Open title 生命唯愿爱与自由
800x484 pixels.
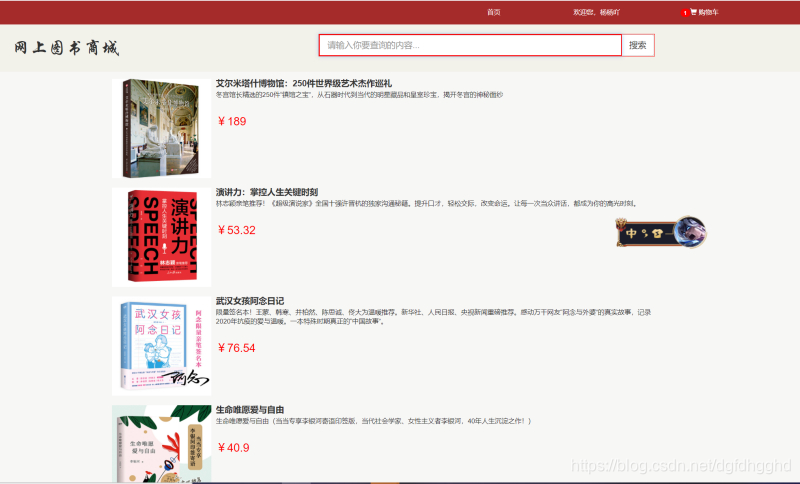tap(250, 410)
